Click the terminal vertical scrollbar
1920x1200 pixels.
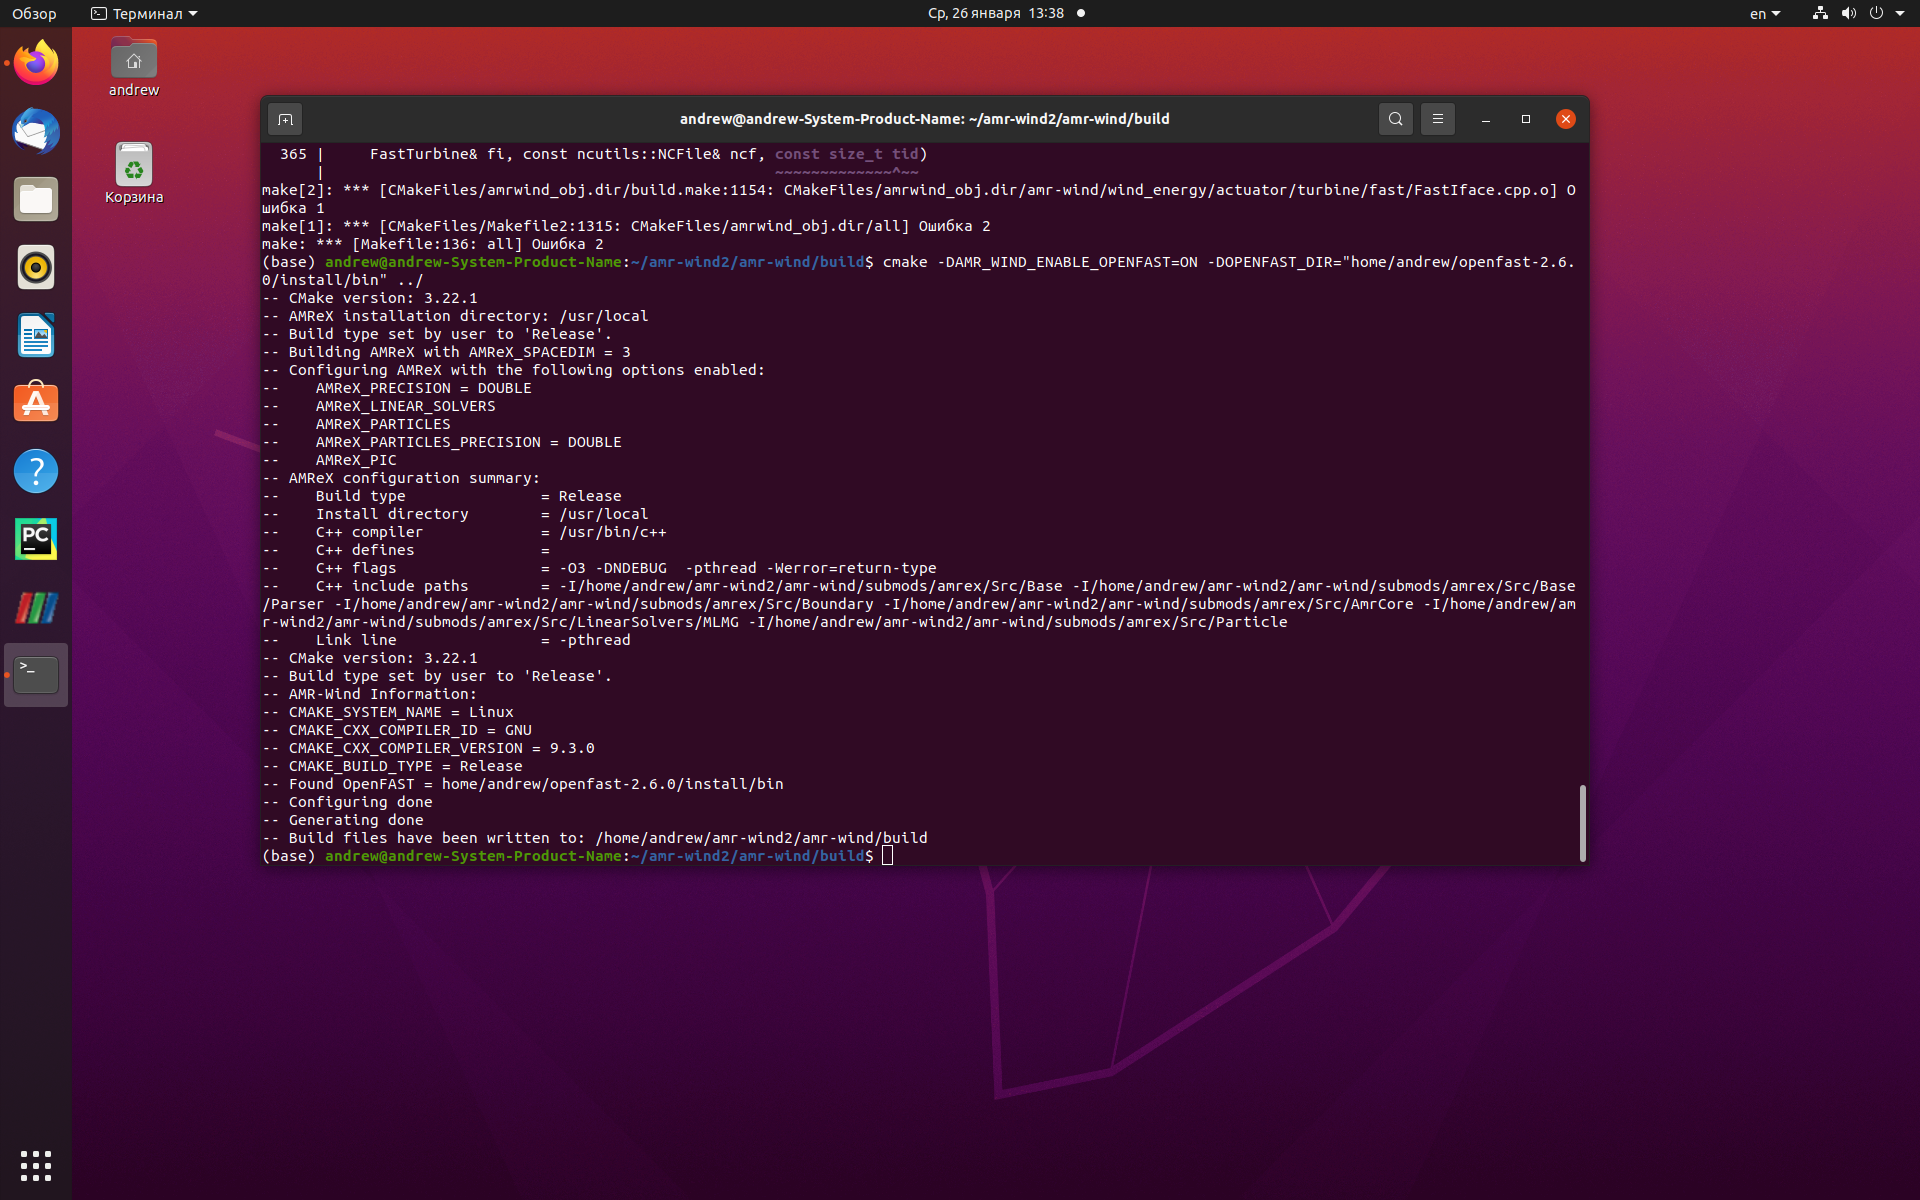1582,822
